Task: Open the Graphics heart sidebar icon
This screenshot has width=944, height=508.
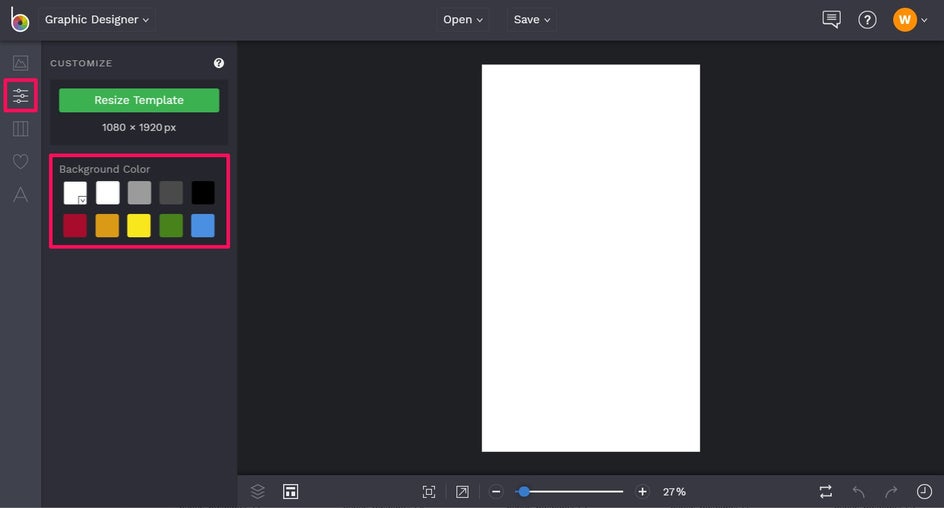Action: click(20, 161)
